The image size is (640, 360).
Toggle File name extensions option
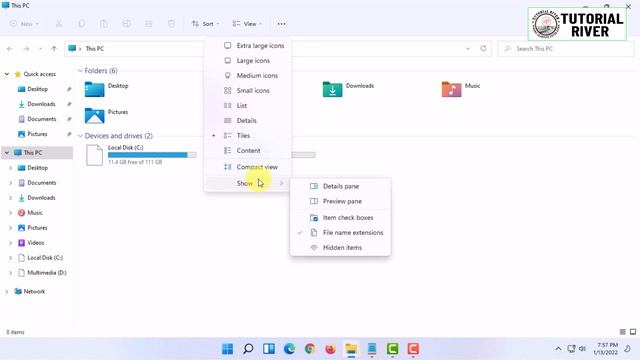(x=340, y=233)
